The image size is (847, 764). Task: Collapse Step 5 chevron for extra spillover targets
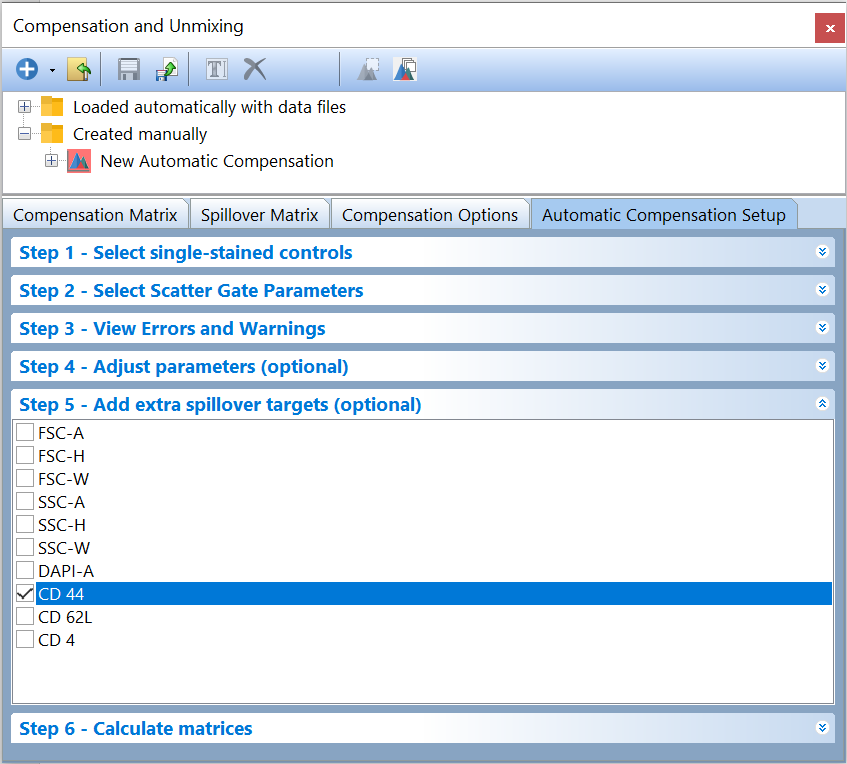822,404
